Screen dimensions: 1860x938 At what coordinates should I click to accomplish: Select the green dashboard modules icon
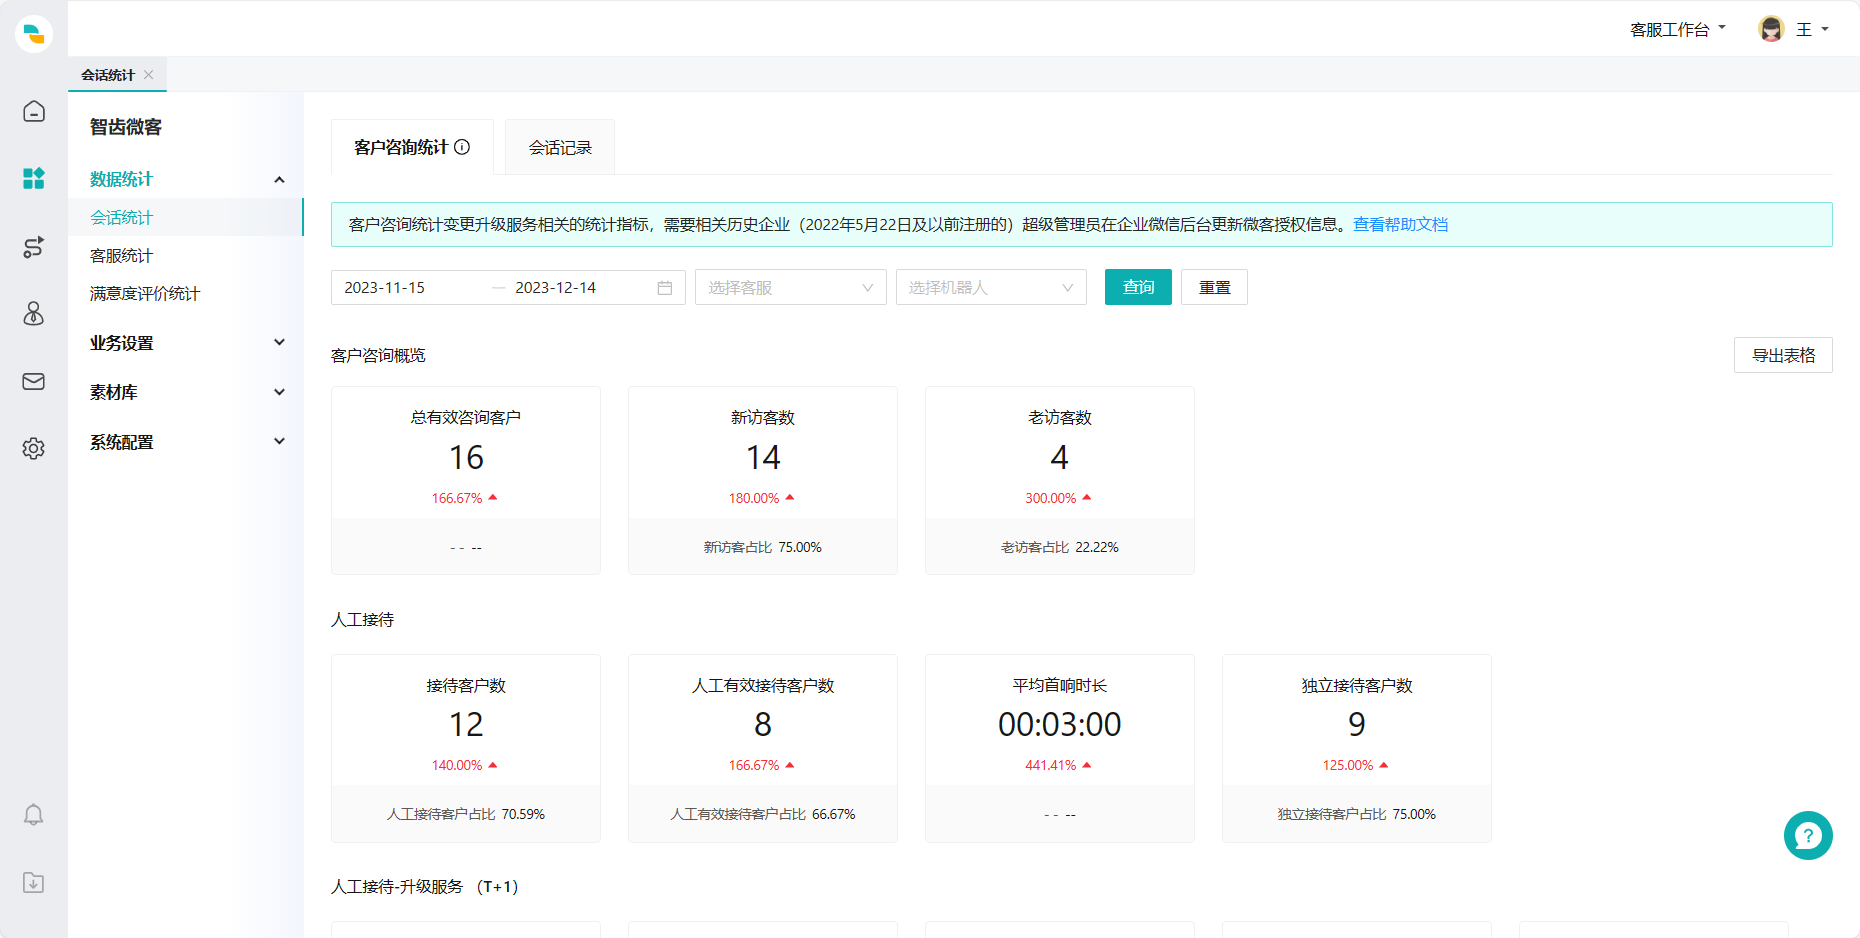(34, 178)
